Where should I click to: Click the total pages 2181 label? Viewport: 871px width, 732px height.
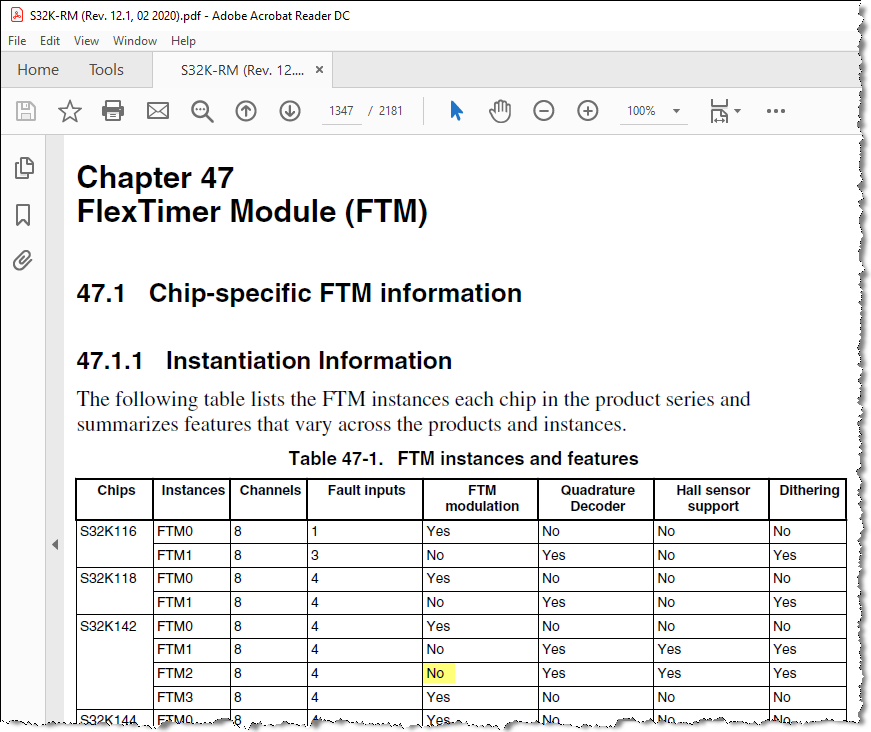tap(391, 111)
